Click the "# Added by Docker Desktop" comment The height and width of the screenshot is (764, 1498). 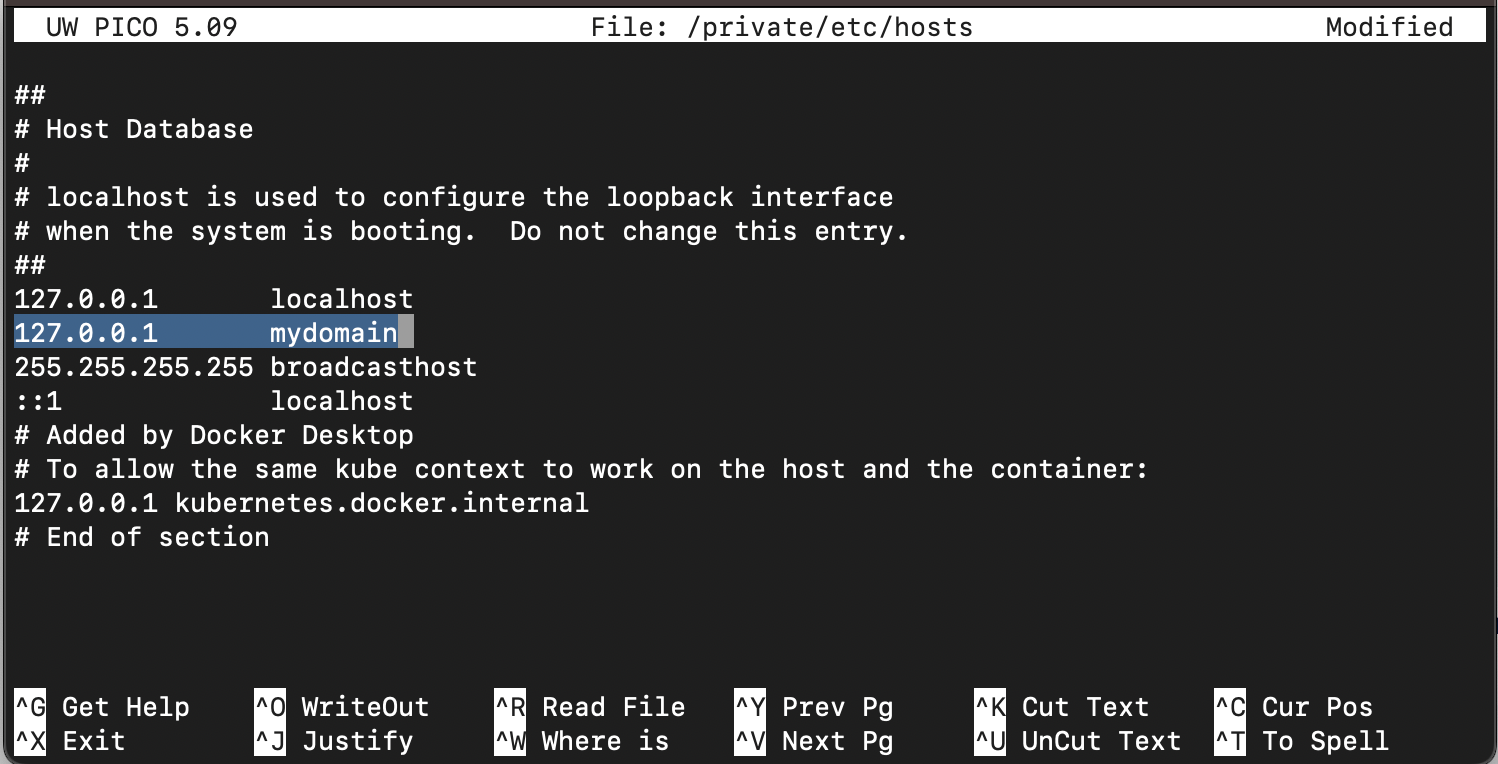[214, 435]
